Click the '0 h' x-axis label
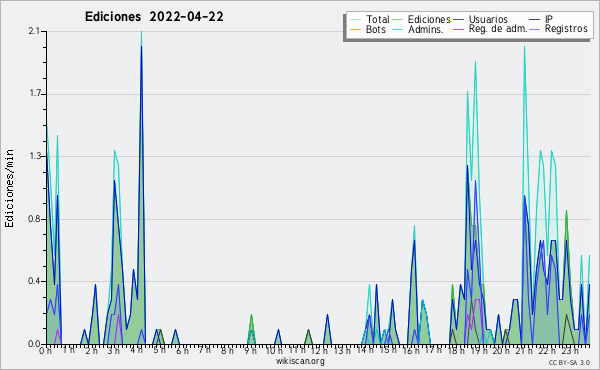The height and width of the screenshot is (370, 600). [45, 351]
